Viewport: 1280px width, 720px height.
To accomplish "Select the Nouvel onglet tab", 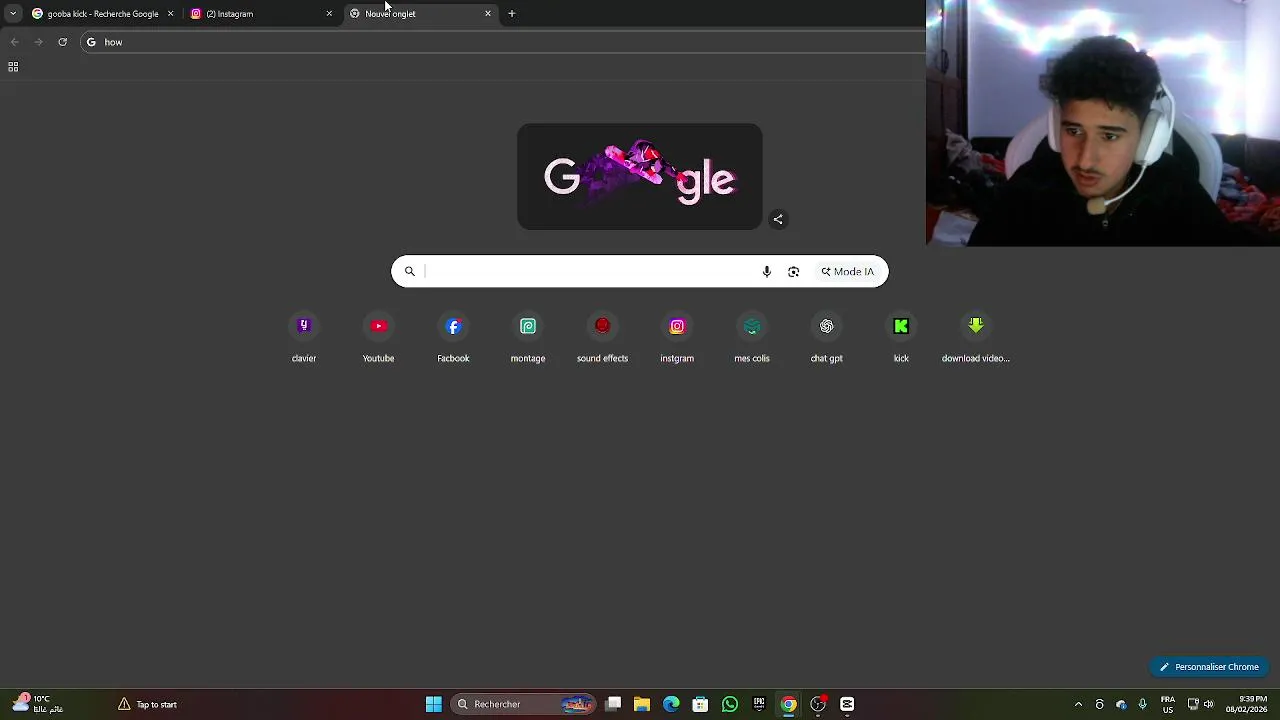I will 420,14.
